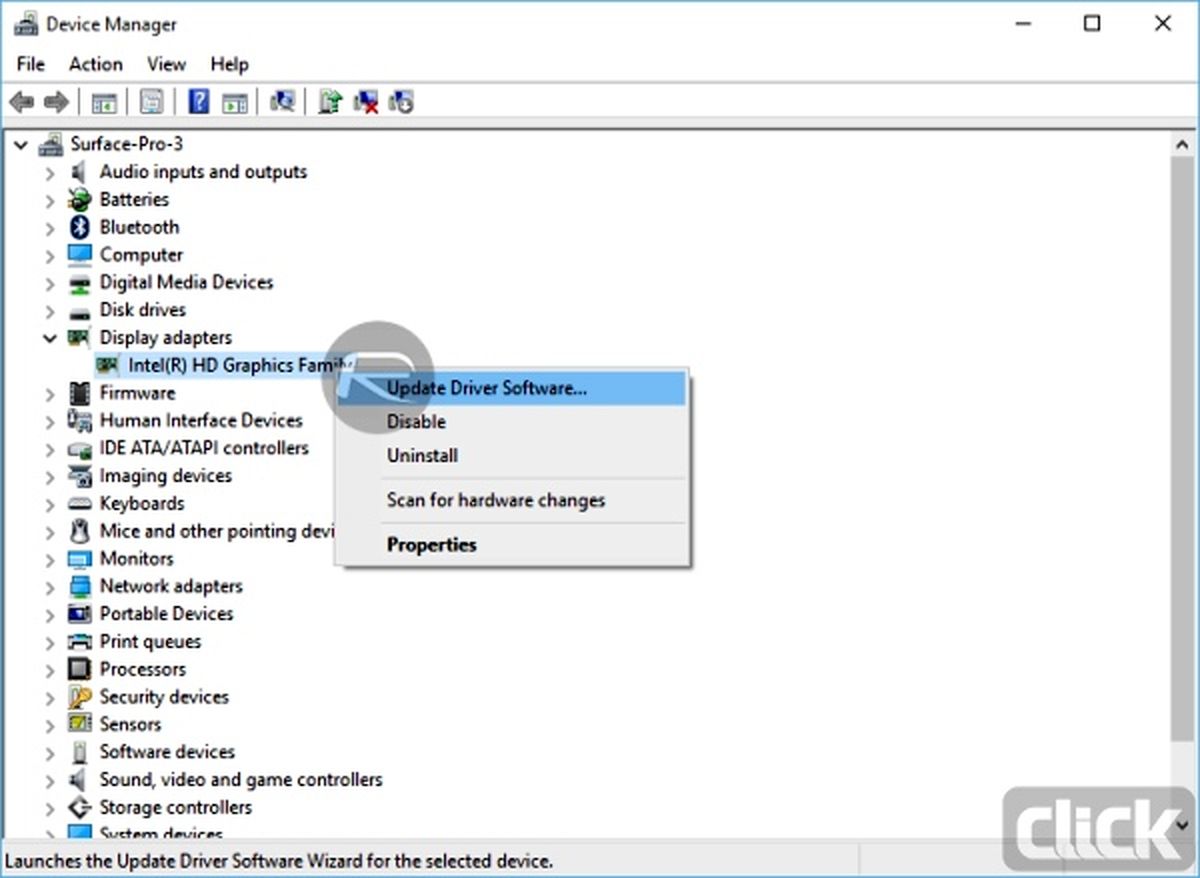Select the Portable Devices label
This screenshot has height=878, width=1200.
[166, 614]
